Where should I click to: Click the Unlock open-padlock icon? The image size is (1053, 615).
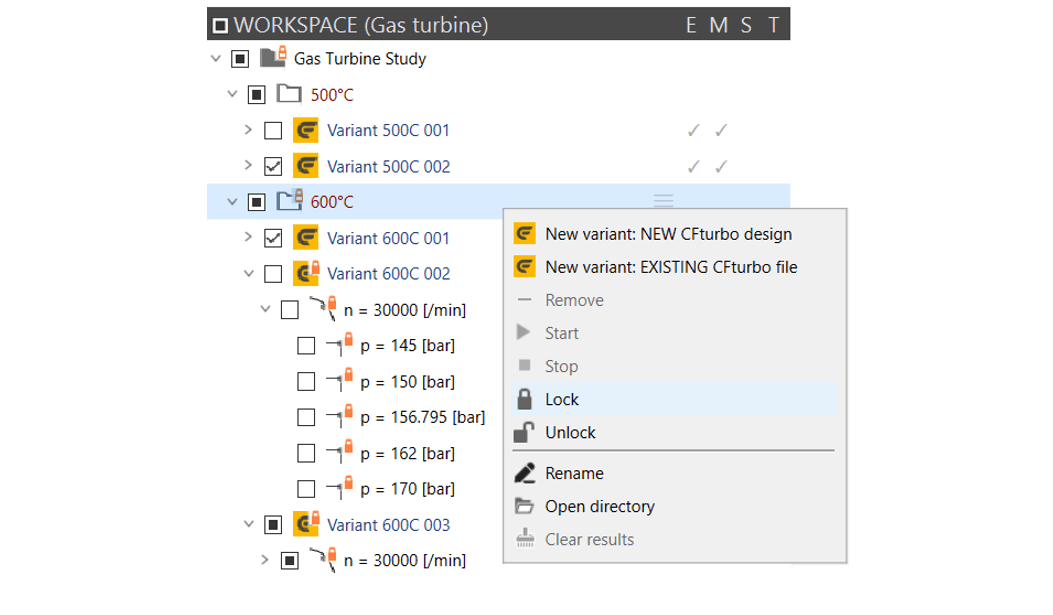tap(524, 432)
